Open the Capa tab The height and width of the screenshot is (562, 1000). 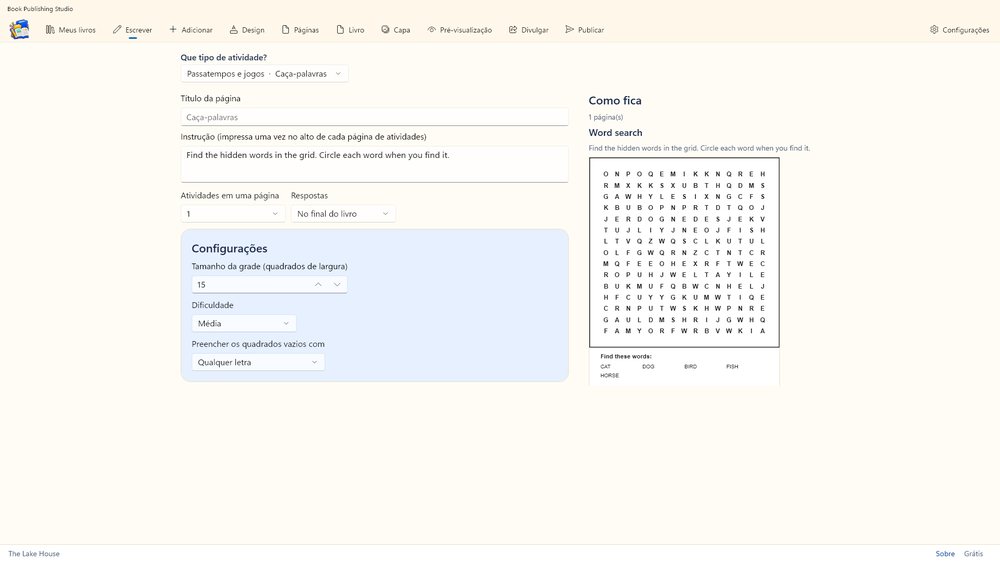point(396,30)
